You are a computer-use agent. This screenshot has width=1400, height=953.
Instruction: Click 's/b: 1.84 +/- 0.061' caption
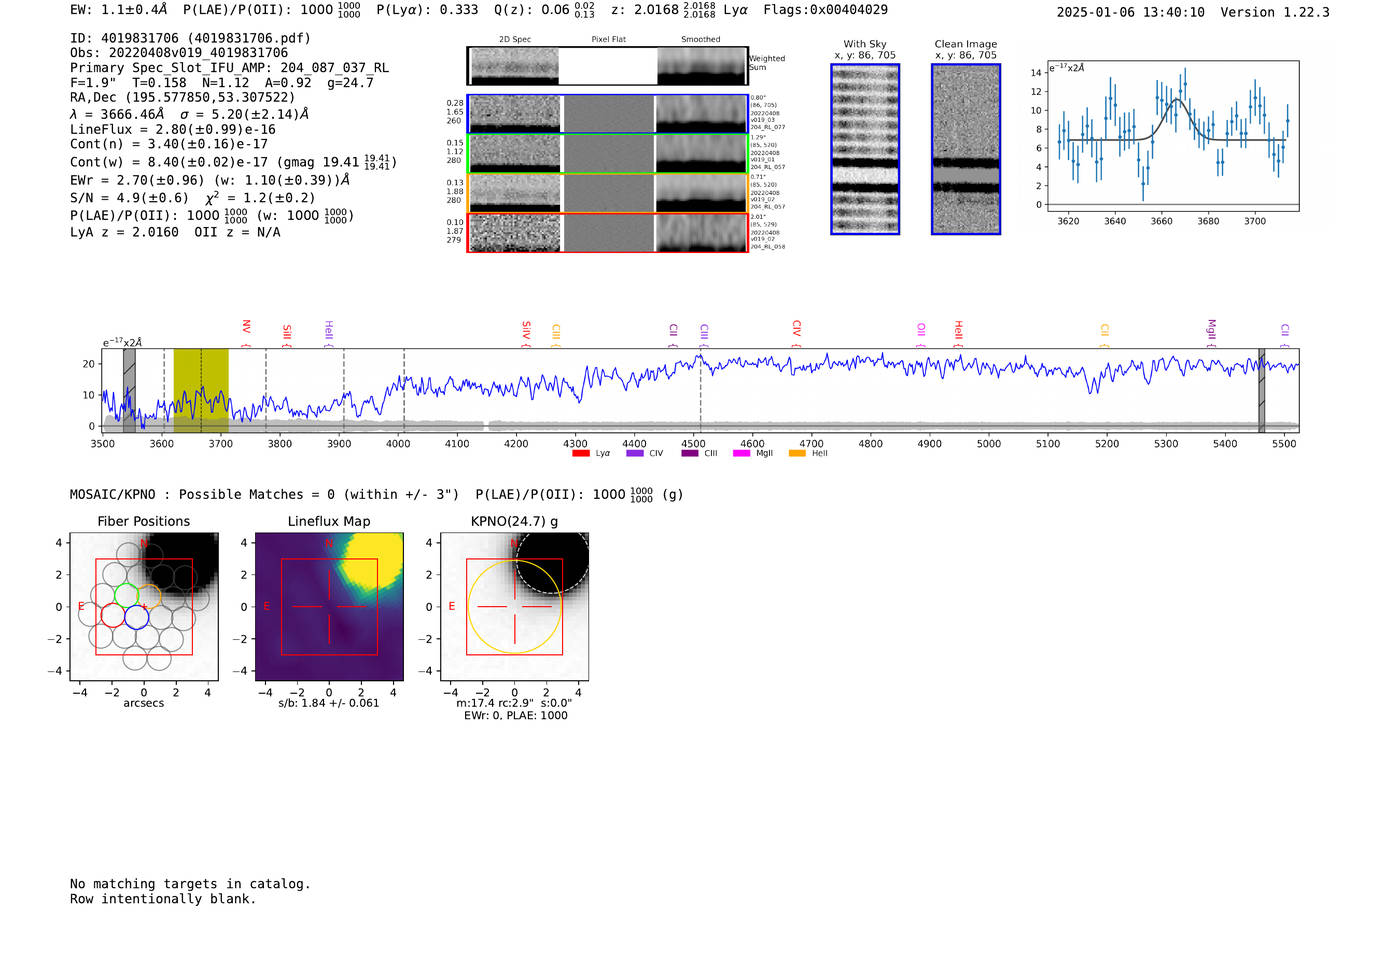click(x=329, y=703)
